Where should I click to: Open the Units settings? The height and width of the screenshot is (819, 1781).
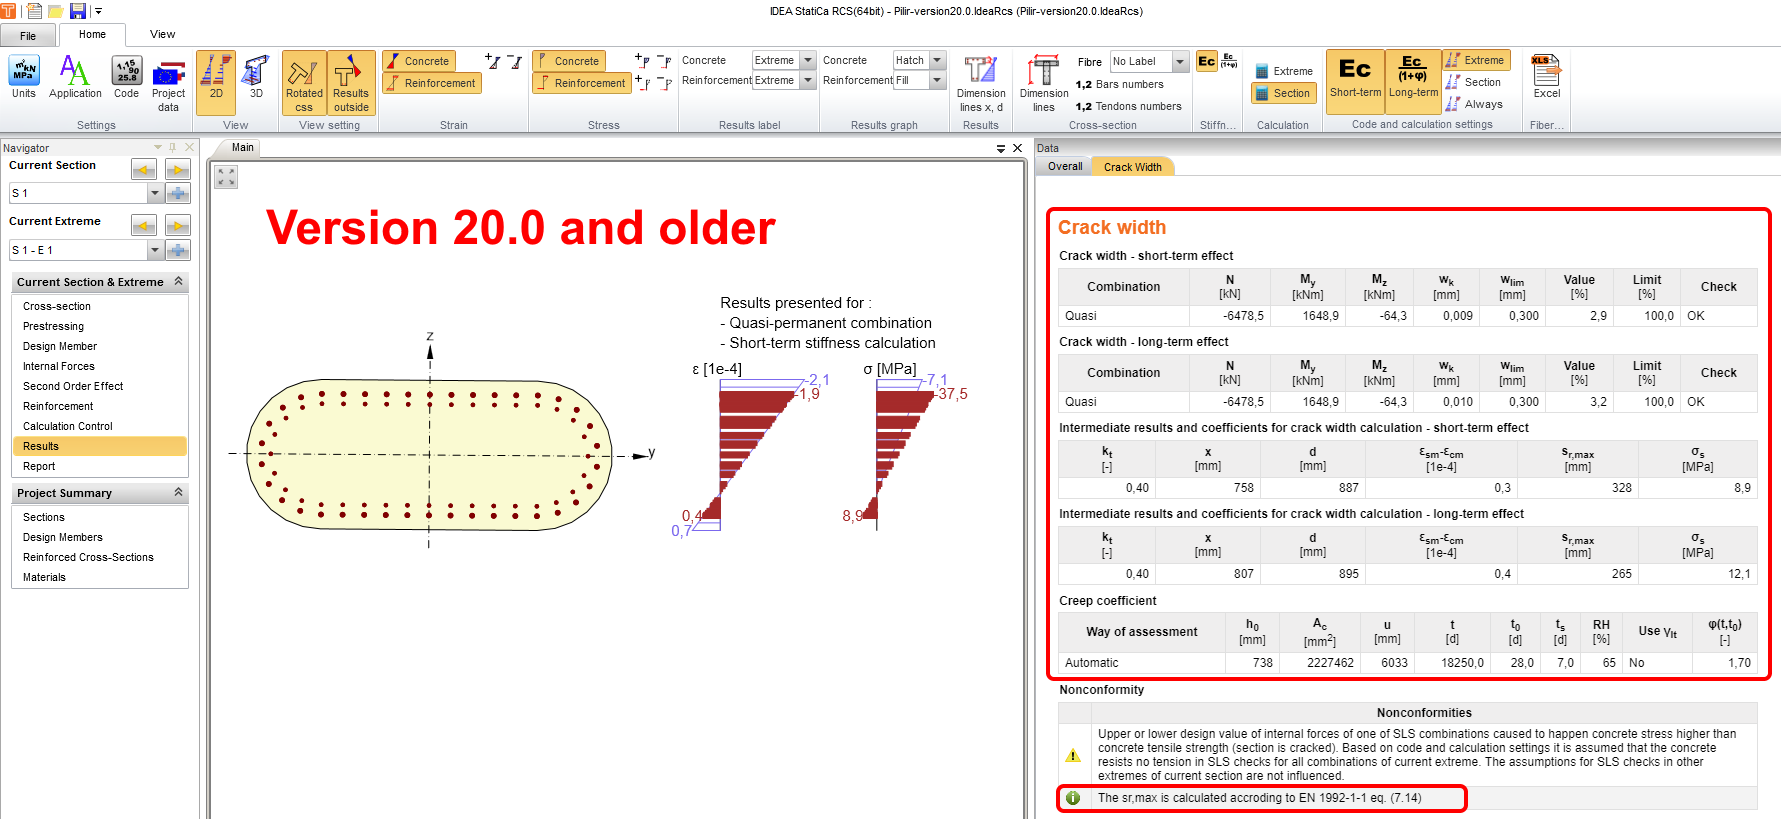(x=23, y=78)
